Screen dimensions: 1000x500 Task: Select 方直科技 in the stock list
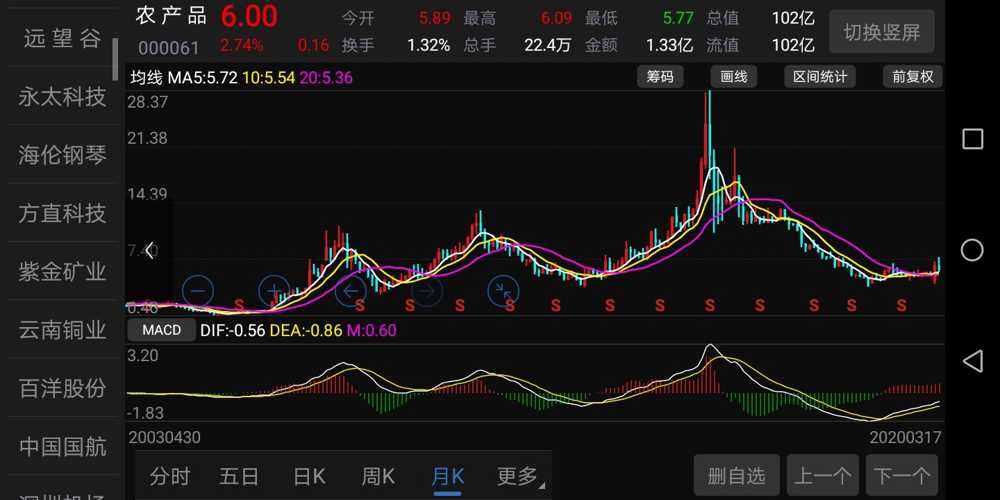62,213
